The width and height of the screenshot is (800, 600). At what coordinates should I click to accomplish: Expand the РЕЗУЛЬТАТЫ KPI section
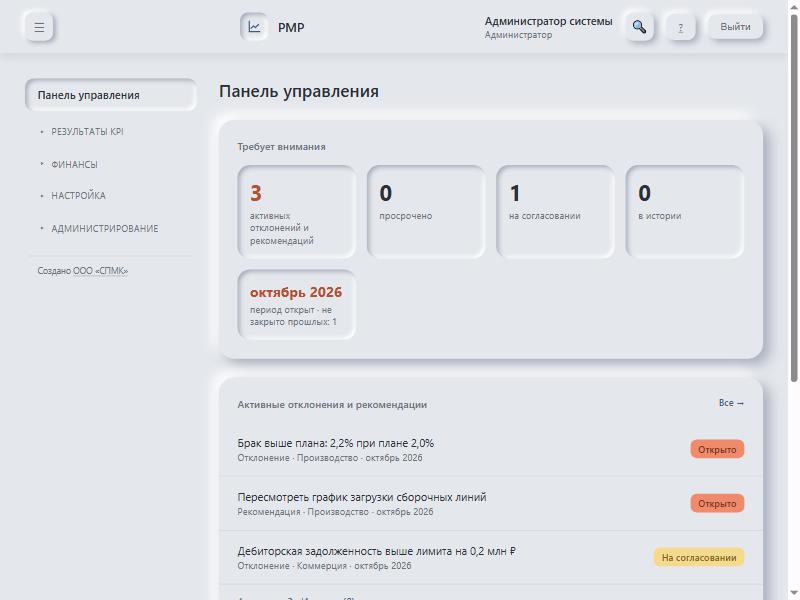pyautogui.click(x=87, y=132)
